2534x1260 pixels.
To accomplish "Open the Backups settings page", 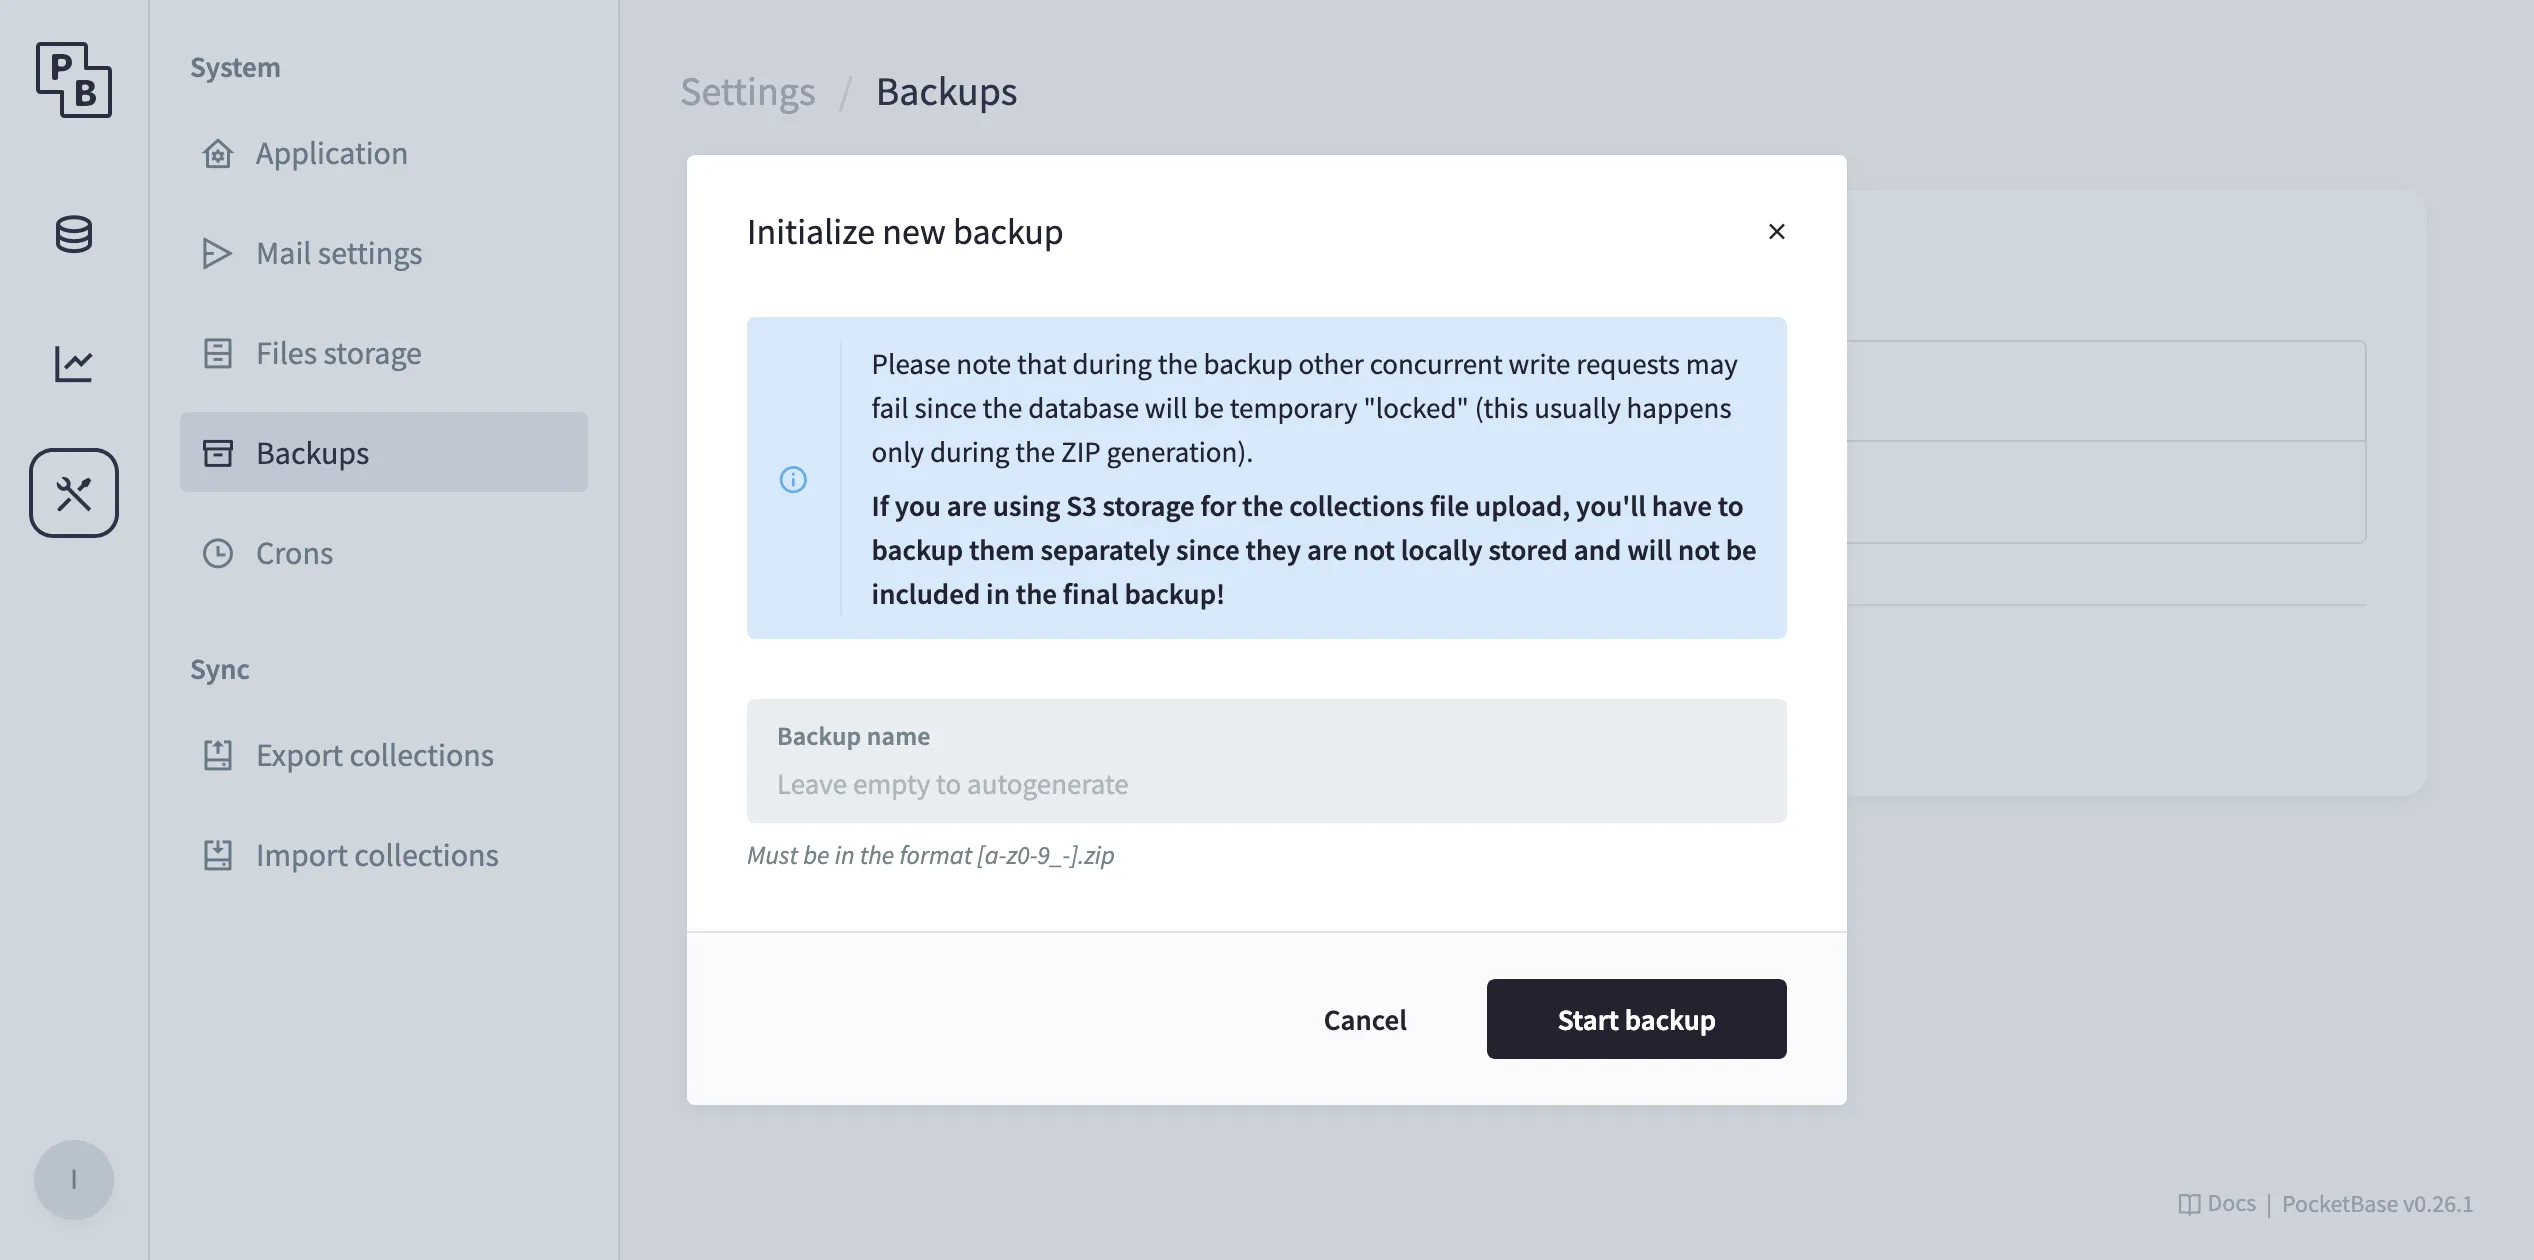I will pyautogui.click(x=313, y=453).
